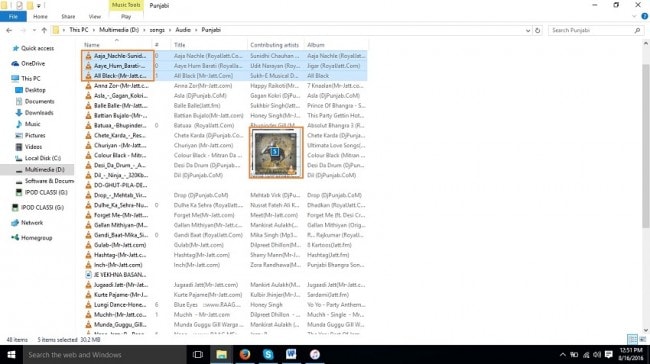Open Downloads in the sidebar
650x364 pixels.
(39, 113)
